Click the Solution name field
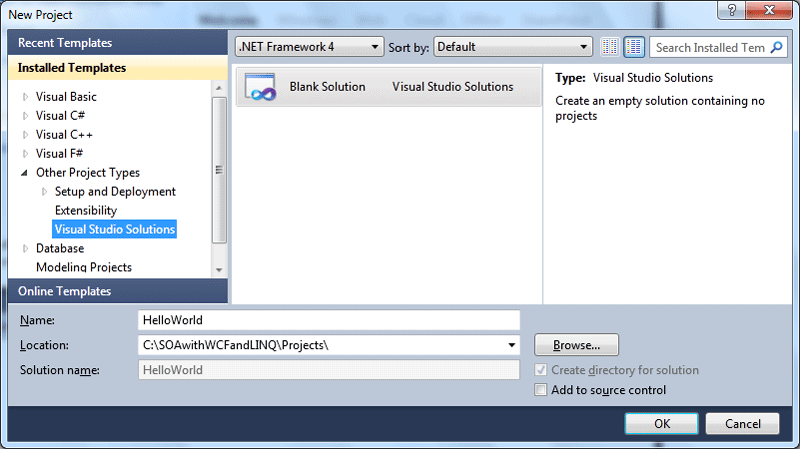The width and height of the screenshot is (800, 449). 329,370
